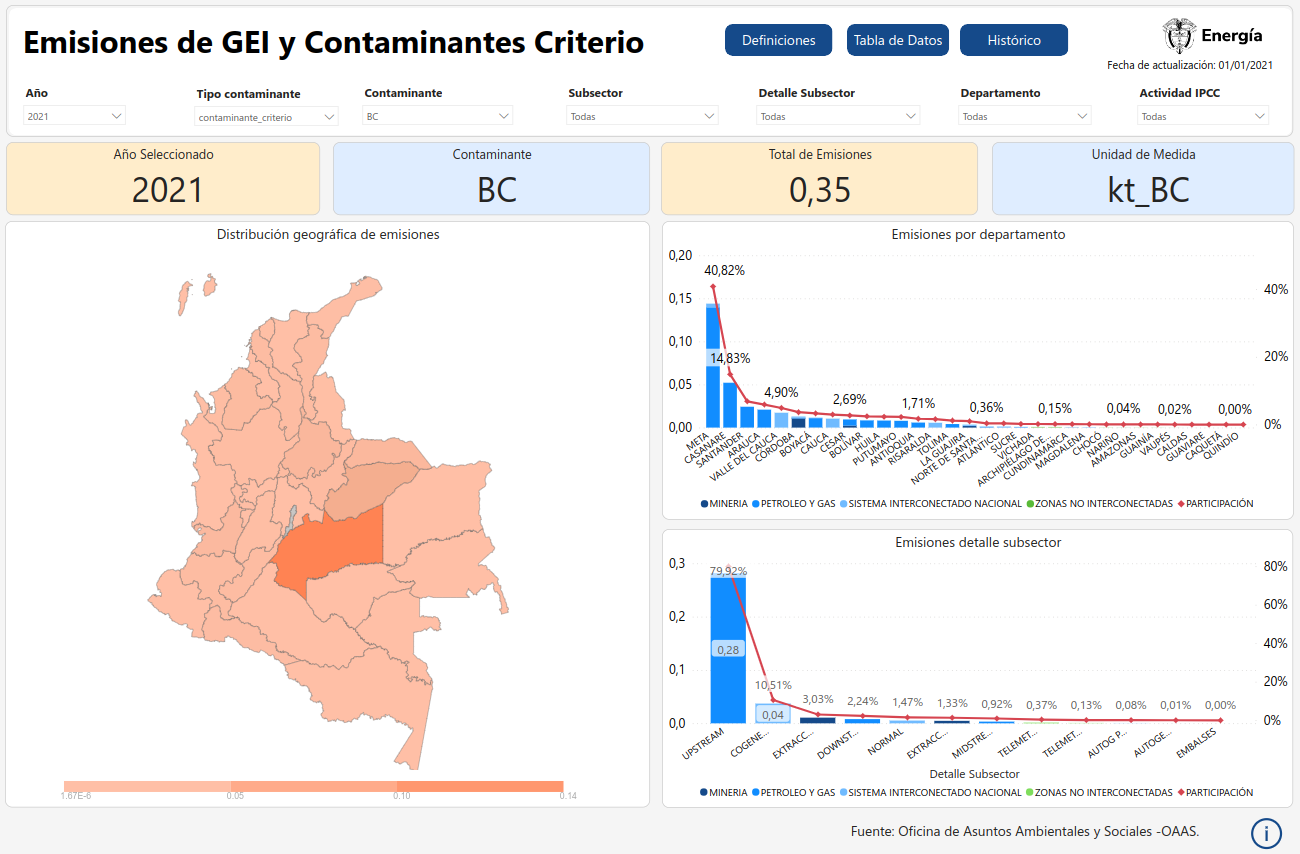Click the 40,82% data label
1300x854 pixels.
click(x=724, y=270)
